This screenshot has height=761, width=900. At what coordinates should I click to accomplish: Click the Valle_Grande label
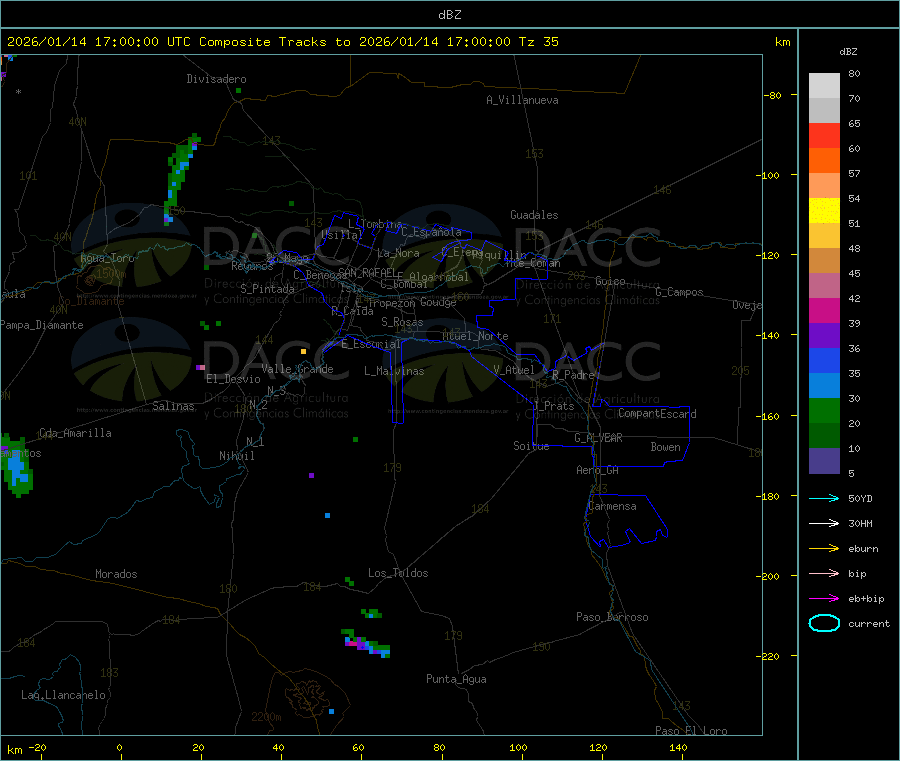297,369
